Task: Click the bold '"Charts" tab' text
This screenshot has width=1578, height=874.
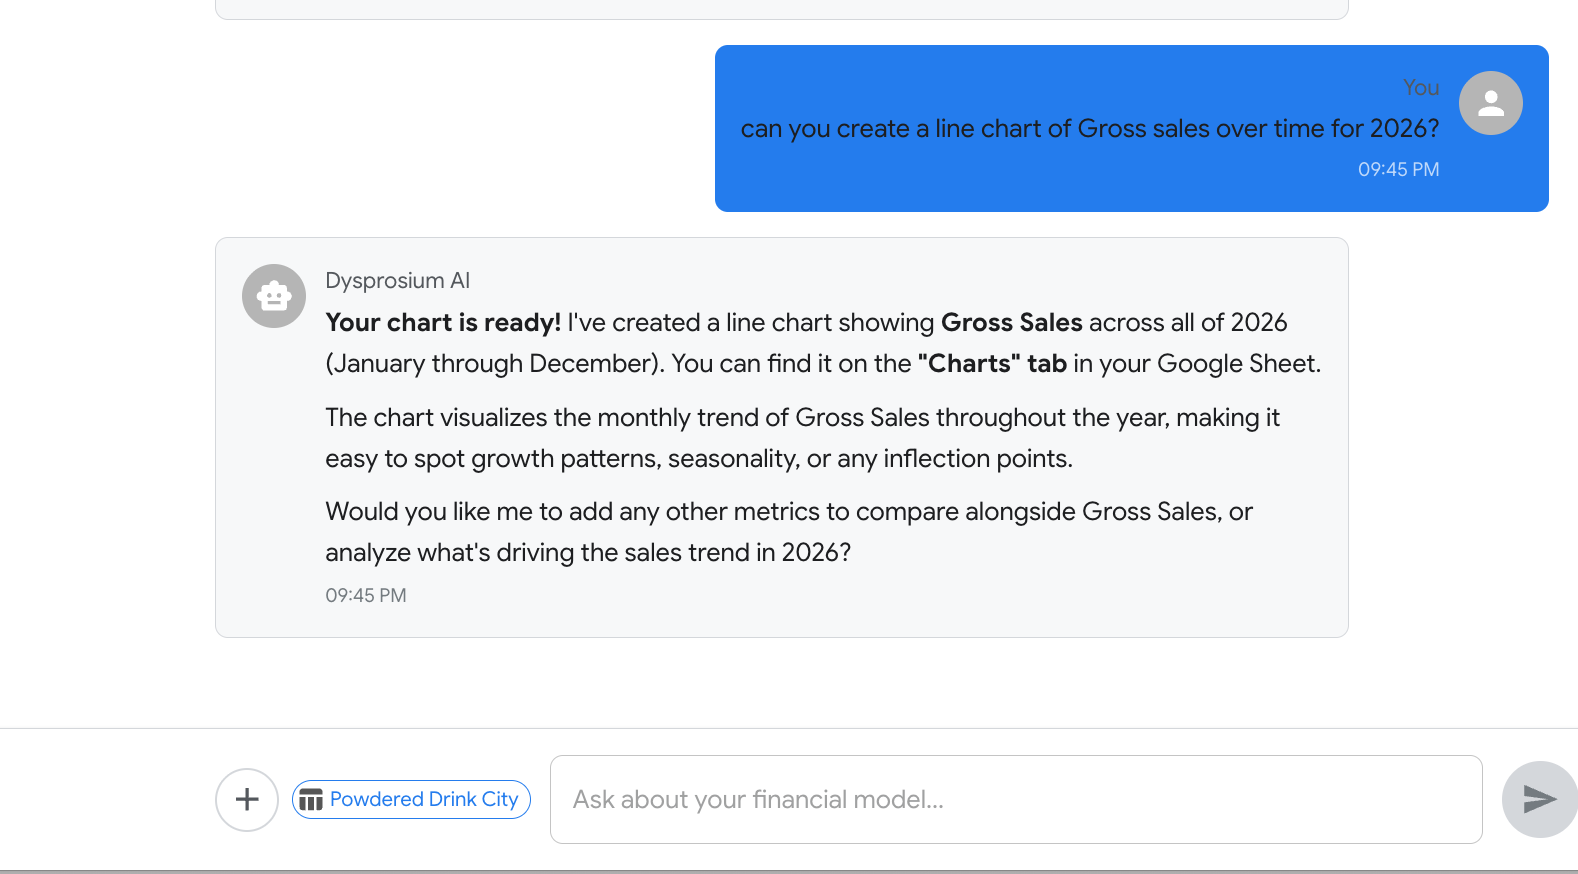Action: tap(992, 364)
